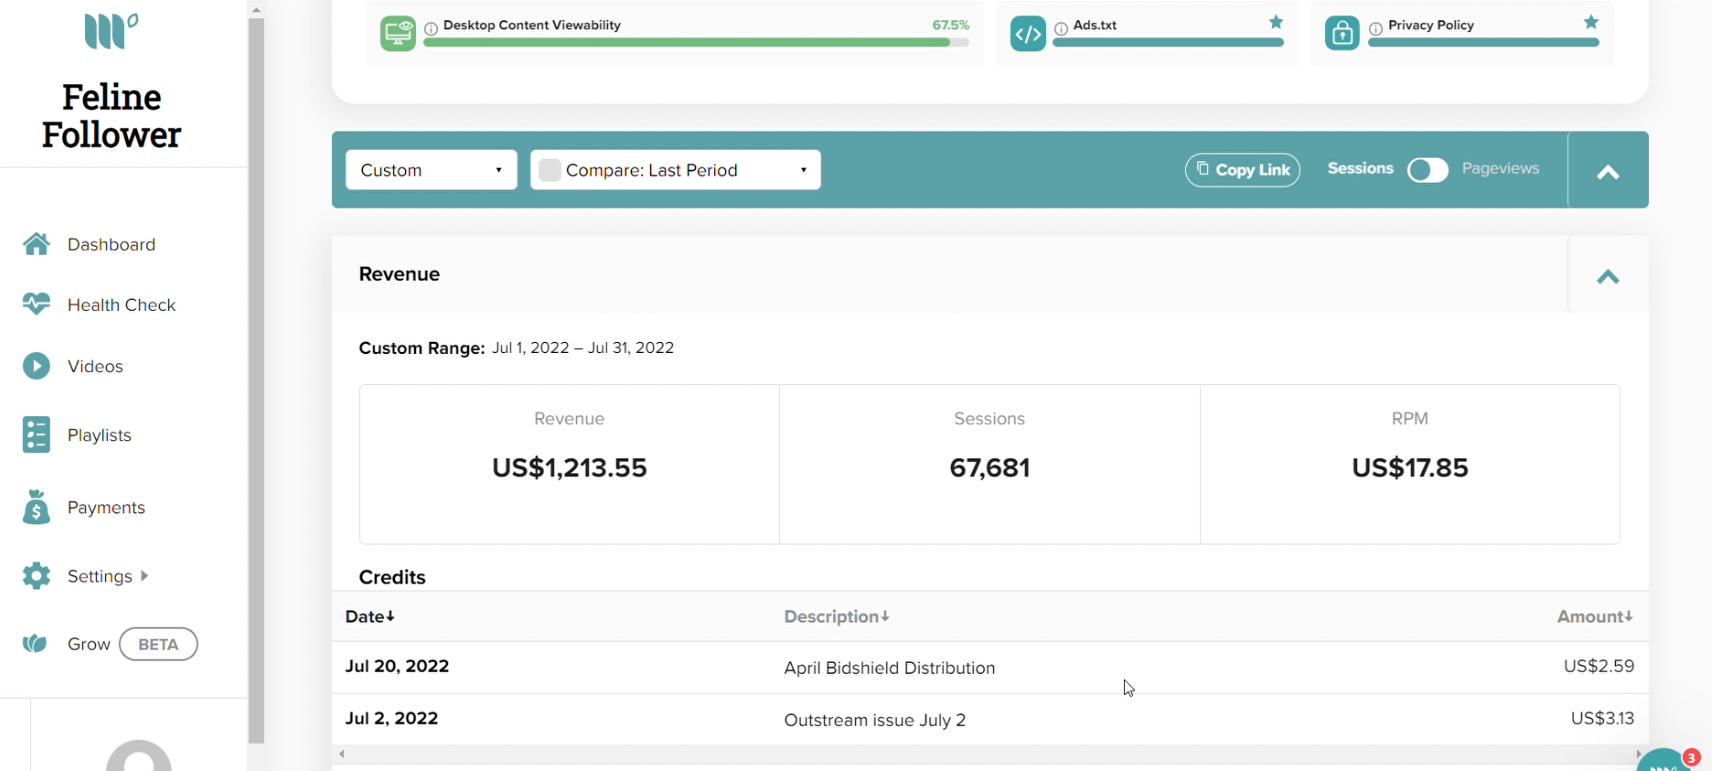Viewport: 1712px width, 771px height.
Task: Click scroll-left arrow on the Credits table scrollbar
Action: tap(342, 754)
